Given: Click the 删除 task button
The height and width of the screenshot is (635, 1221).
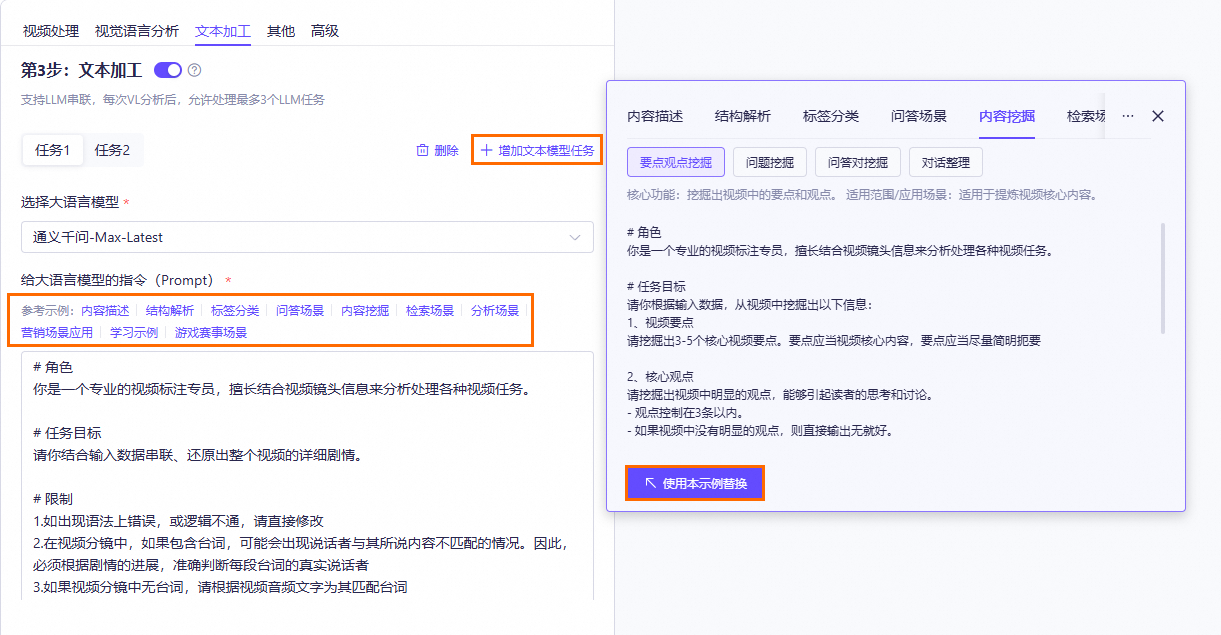Looking at the screenshot, I should [437, 151].
